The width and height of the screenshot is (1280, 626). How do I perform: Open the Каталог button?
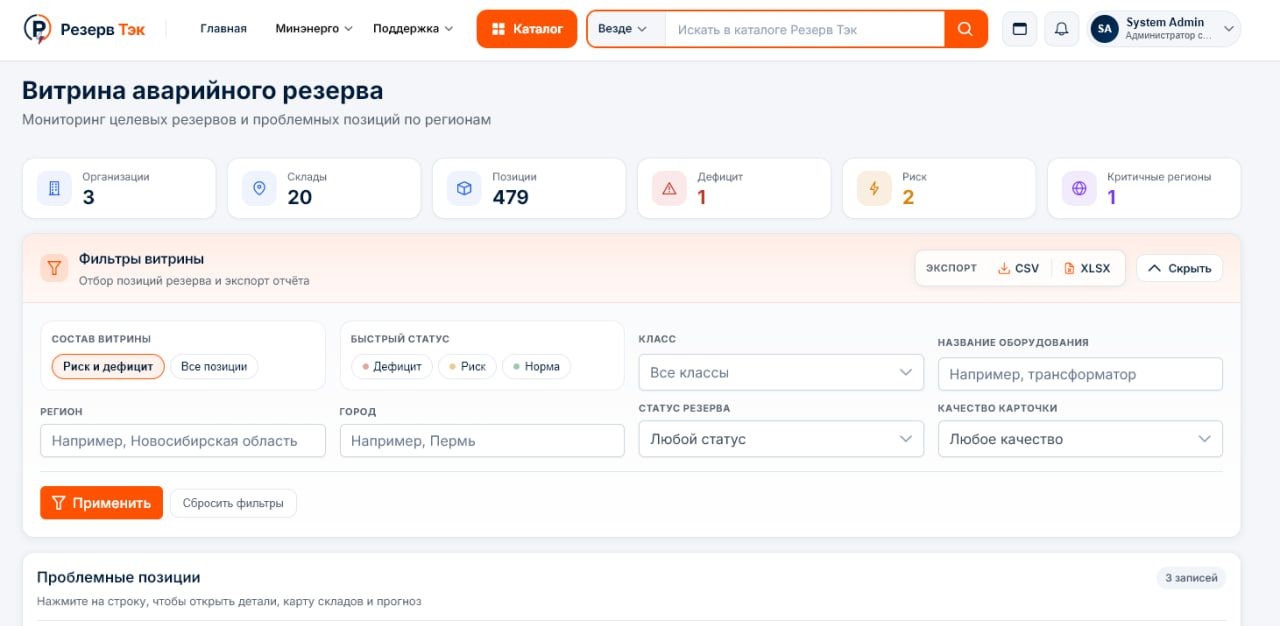527,29
